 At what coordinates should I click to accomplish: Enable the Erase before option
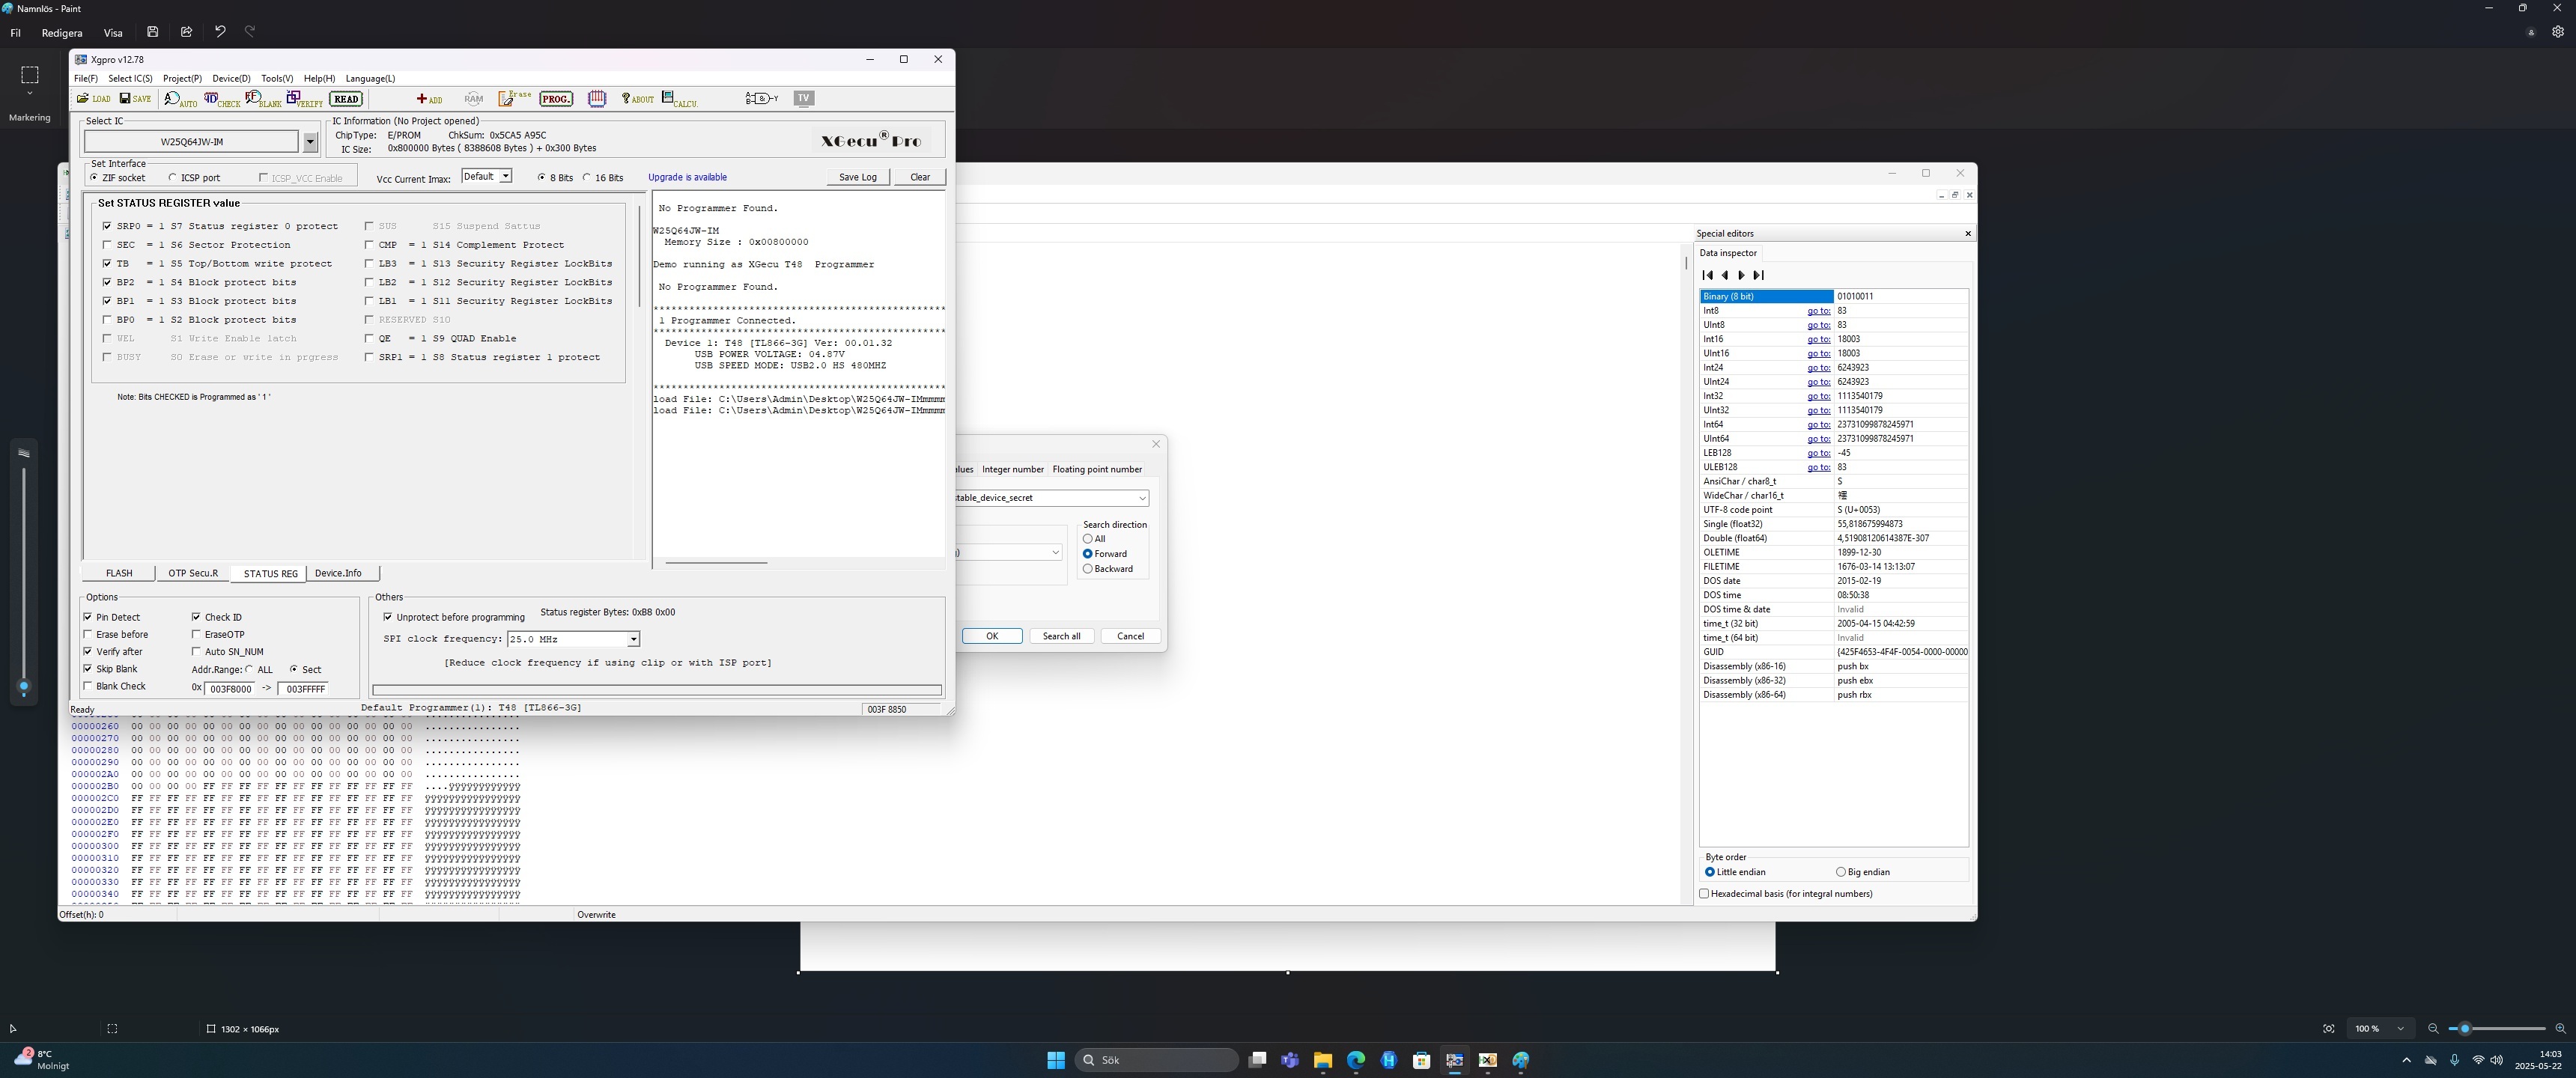pos(88,634)
